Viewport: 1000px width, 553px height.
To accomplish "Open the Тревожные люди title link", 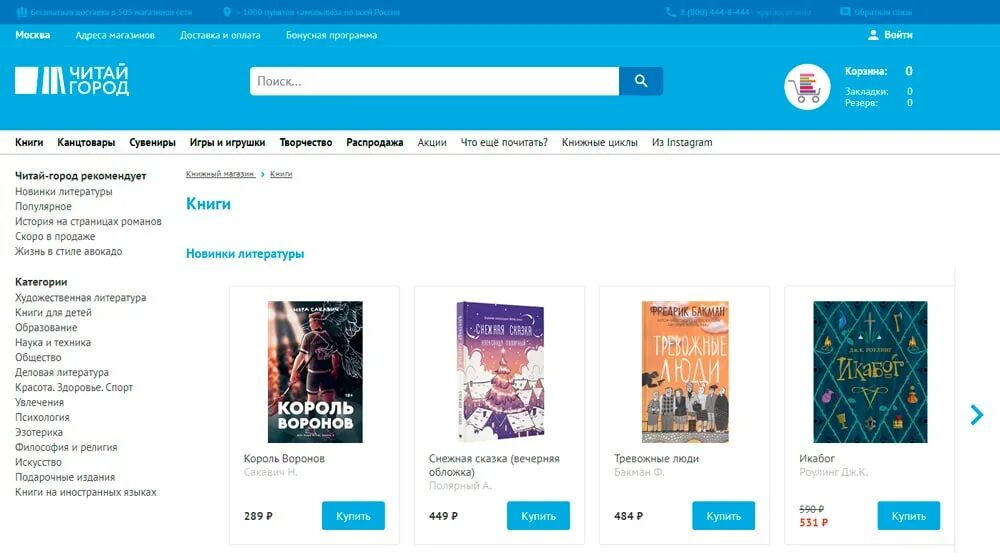I will click(x=656, y=458).
